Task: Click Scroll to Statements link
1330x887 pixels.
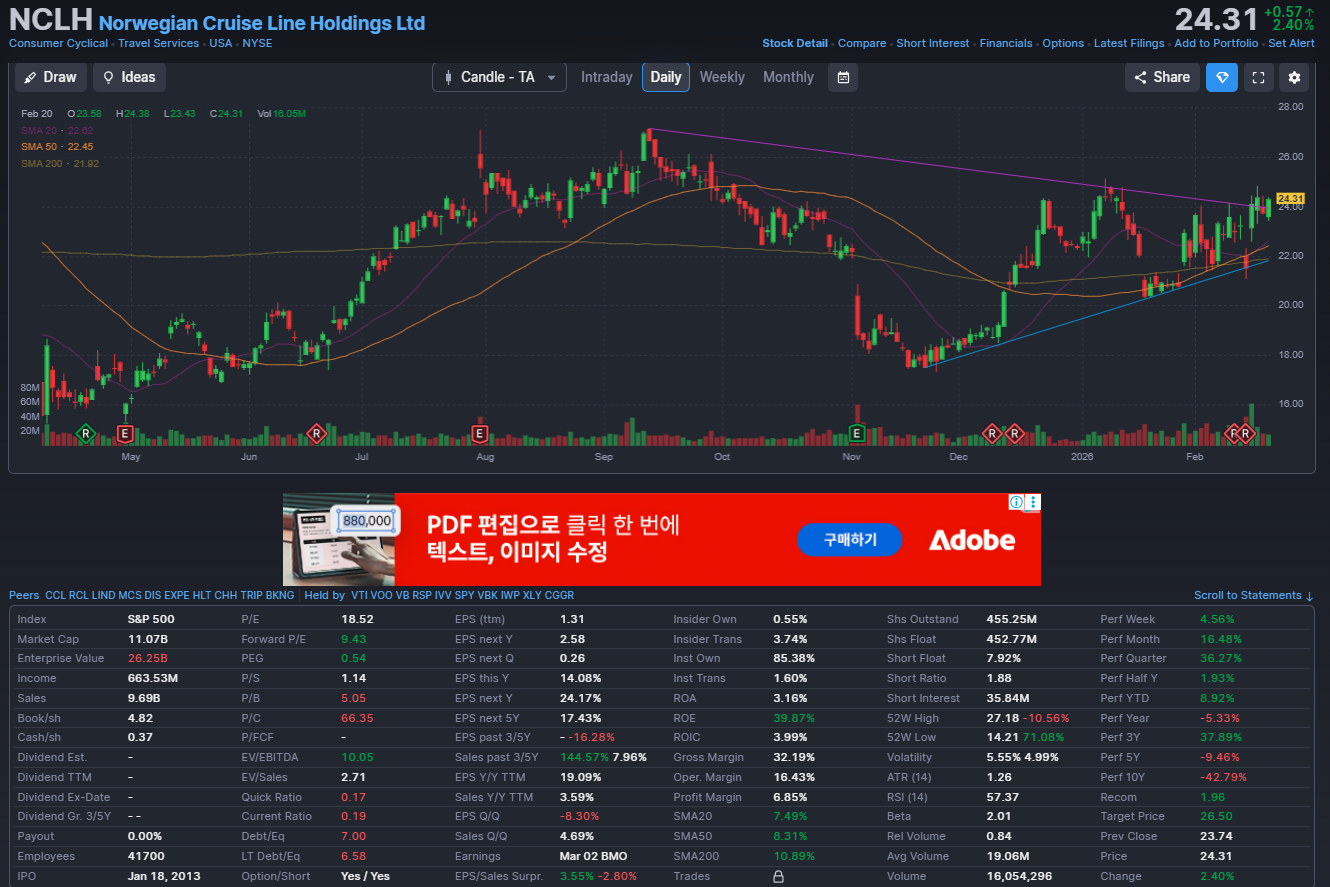Action: click(1253, 595)
